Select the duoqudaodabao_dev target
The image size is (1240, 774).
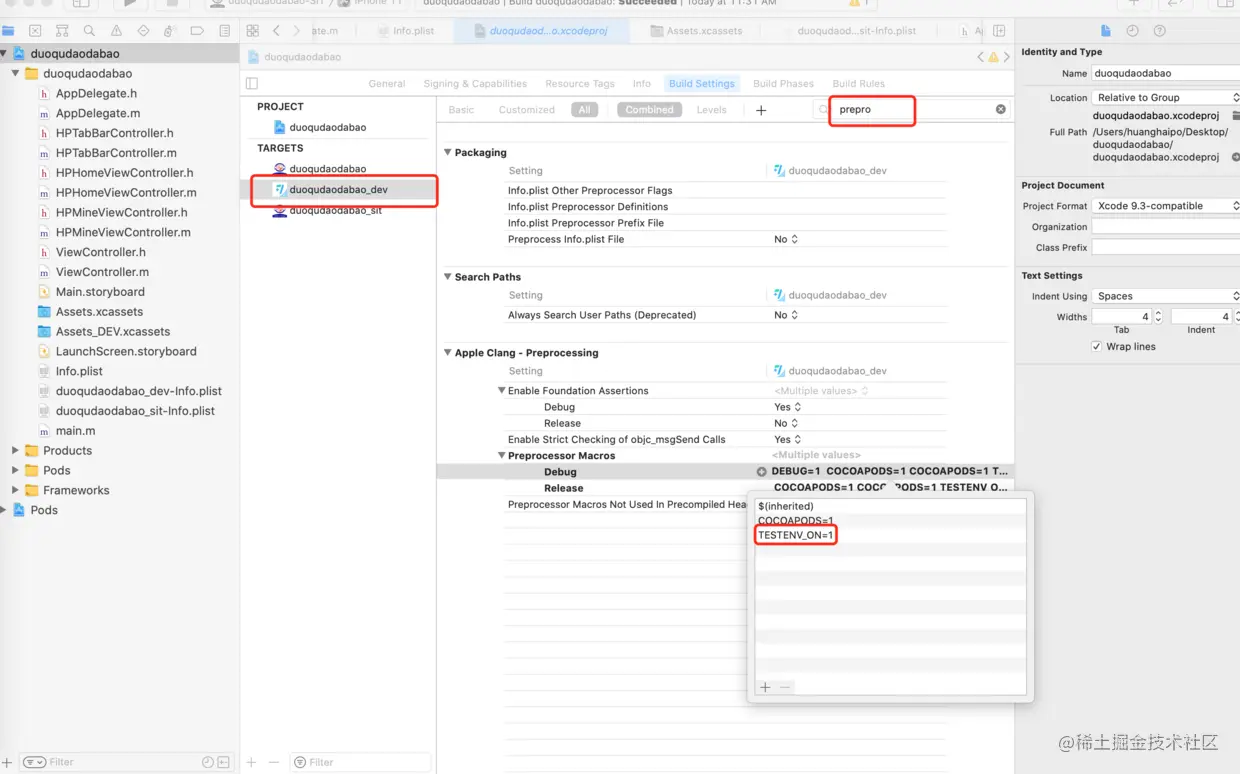point(338,190)
